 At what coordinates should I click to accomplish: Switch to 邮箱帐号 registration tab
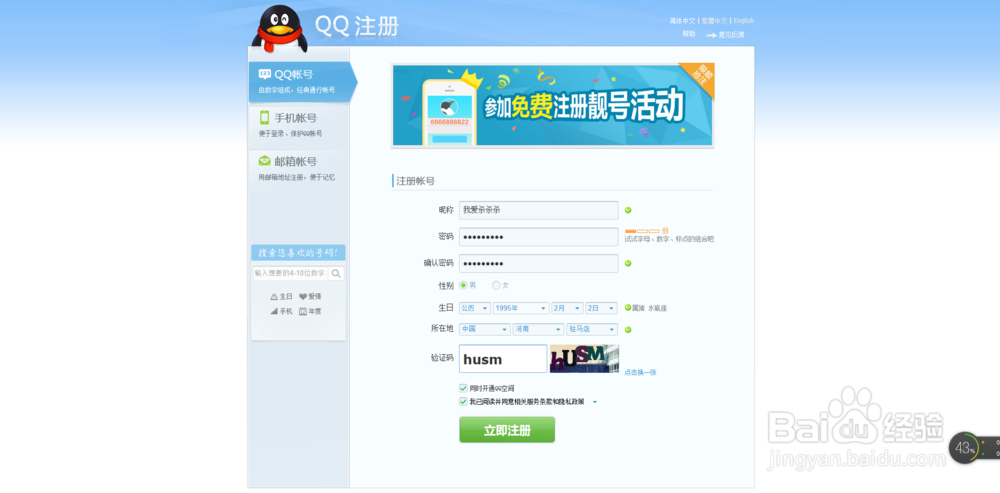click(299, 168)
